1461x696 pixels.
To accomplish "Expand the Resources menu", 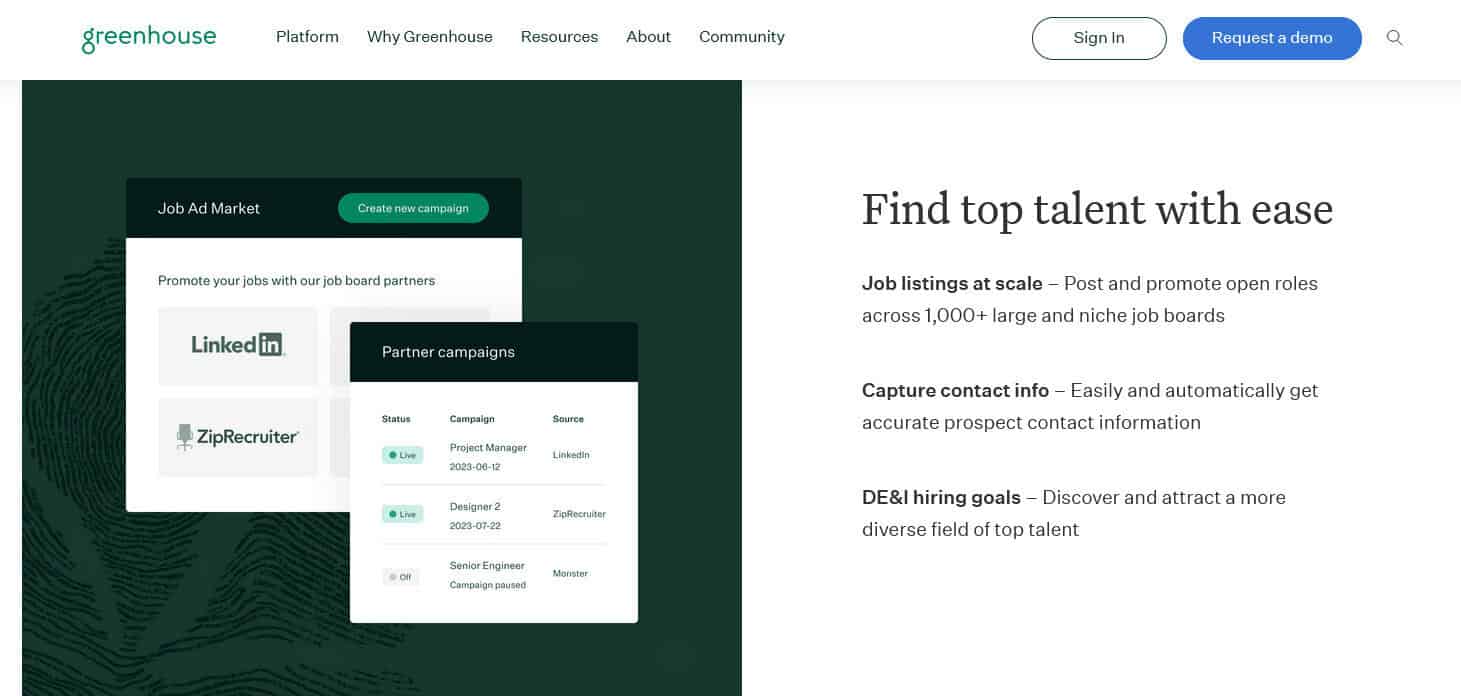I will click(559, 37).
